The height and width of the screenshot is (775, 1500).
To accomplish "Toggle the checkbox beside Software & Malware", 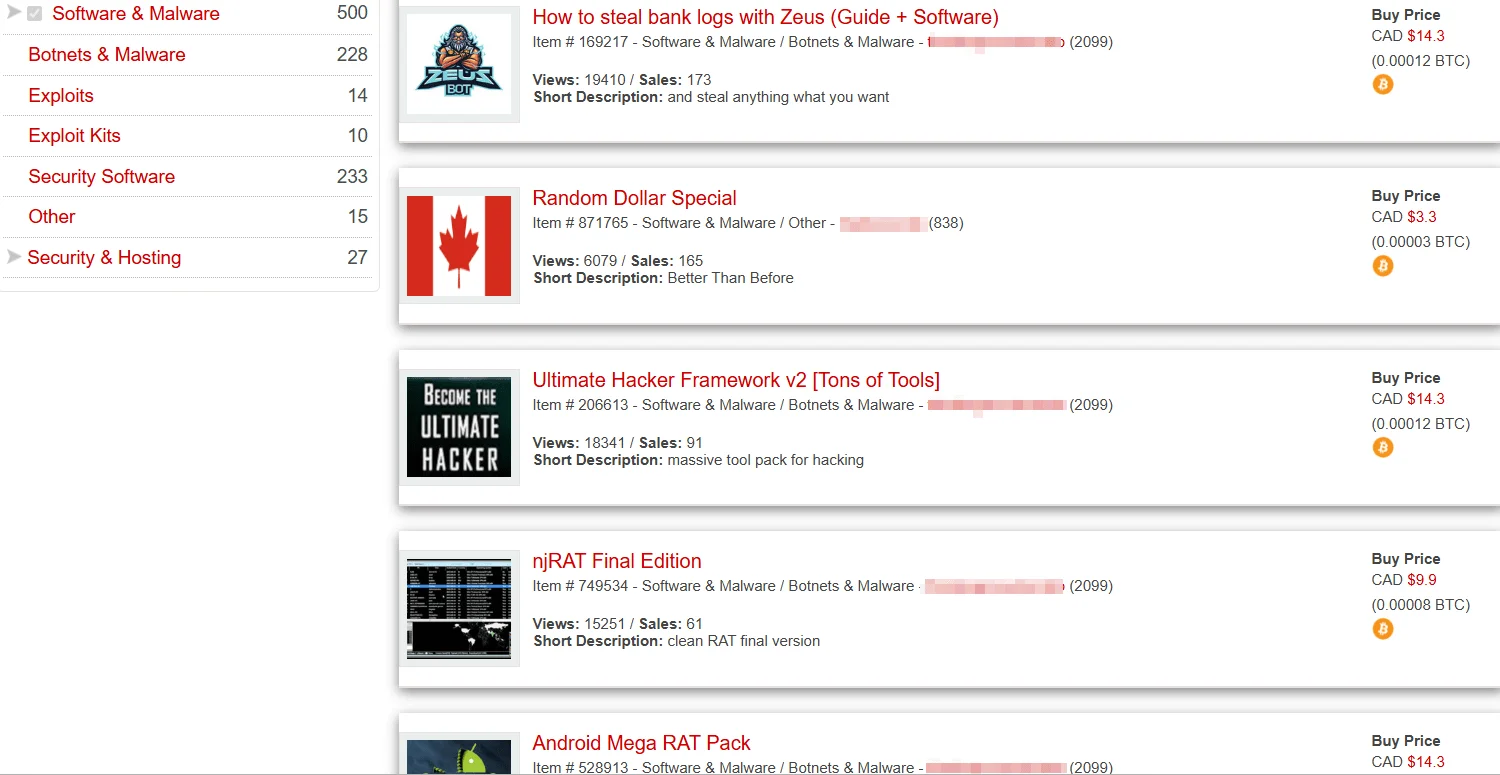I will pos(35,14).
